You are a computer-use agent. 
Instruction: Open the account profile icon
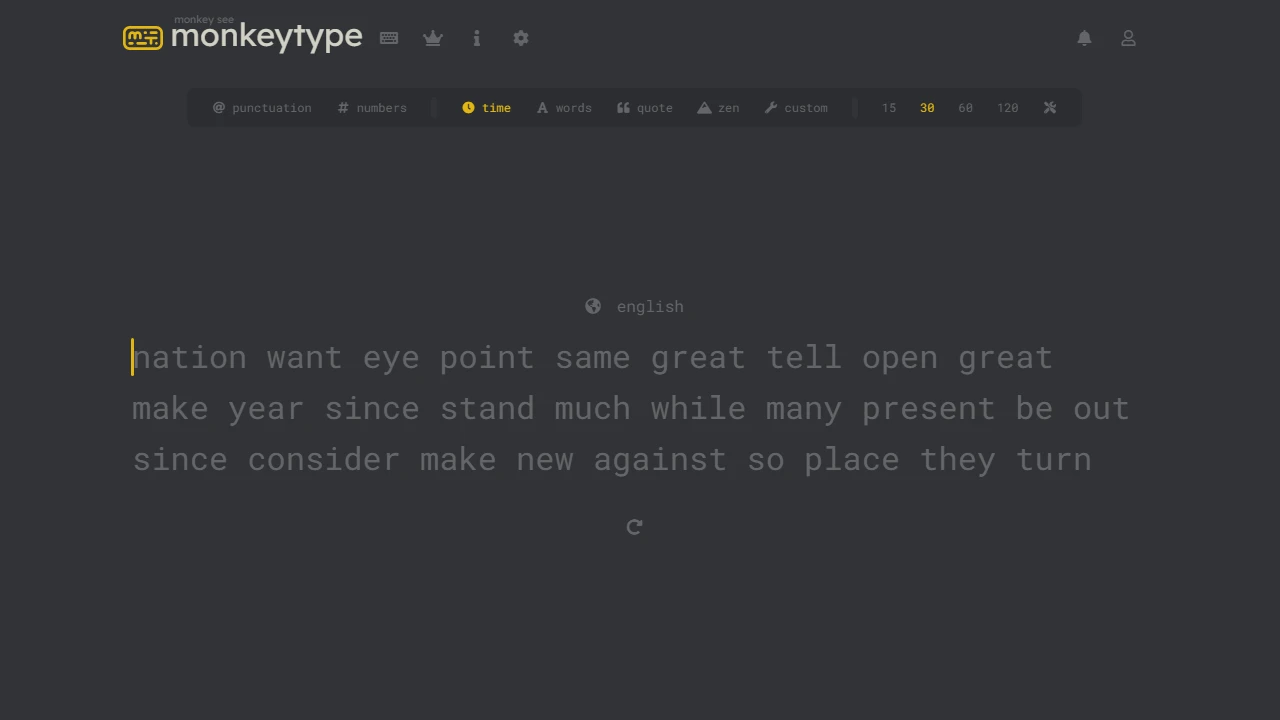coord(1128,38)
